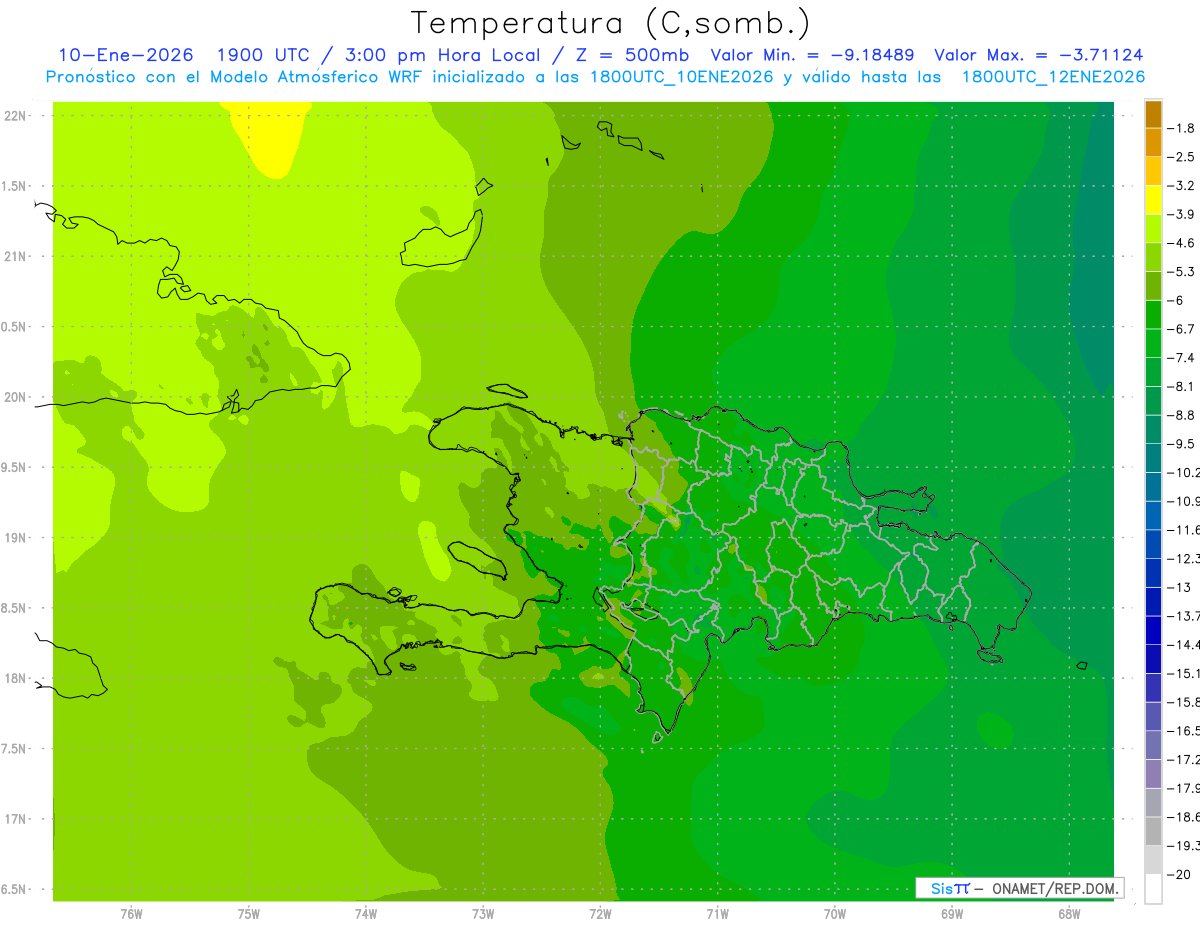Pick the lime swatch between -3.9 and -4.6
The height and width of the screenshot is (927, 1200).
1153,228
